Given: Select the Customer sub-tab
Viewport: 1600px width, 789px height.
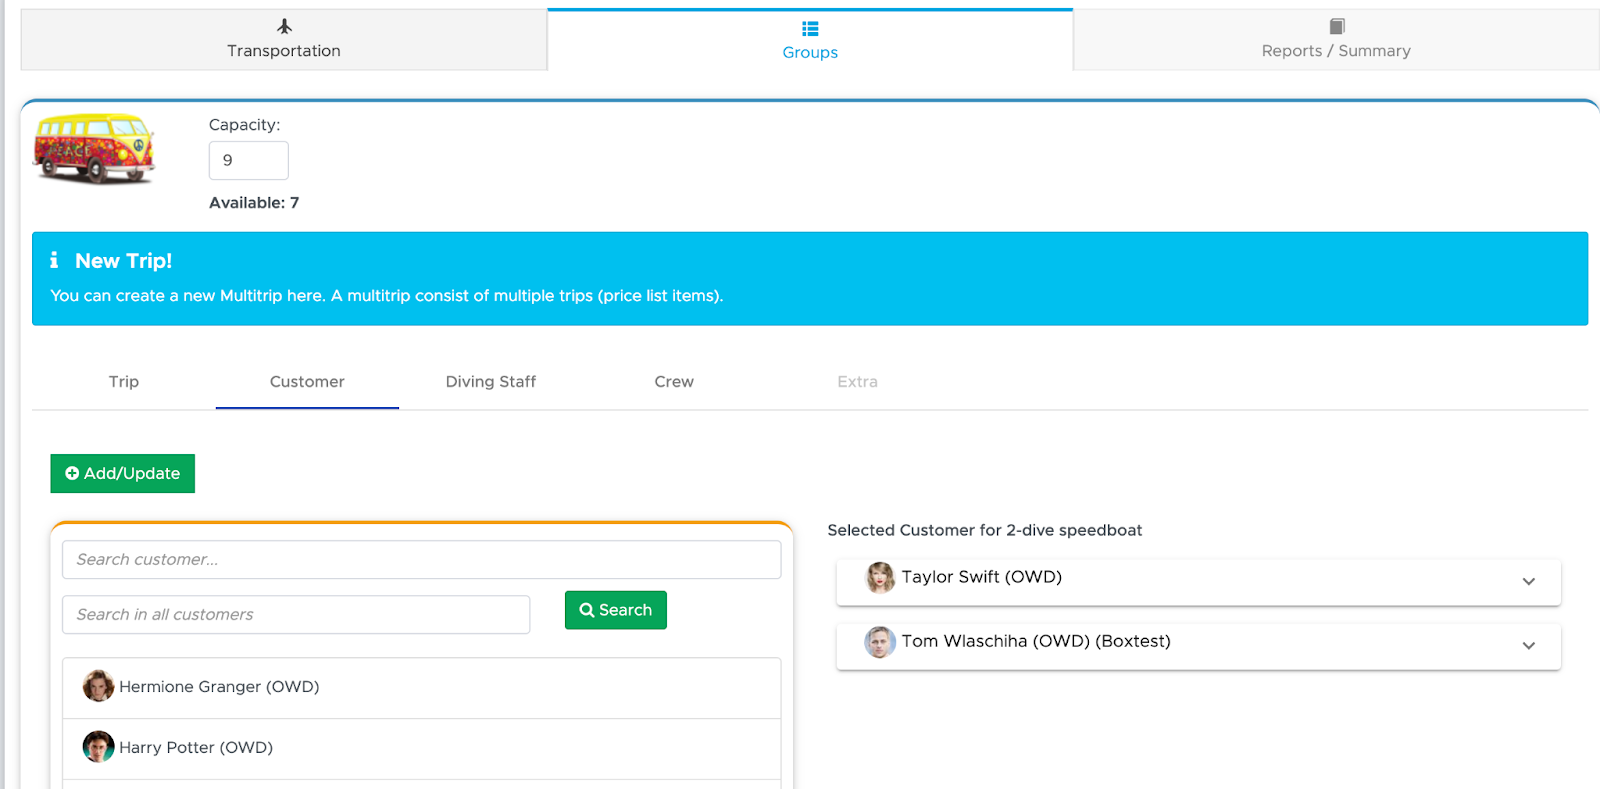Looking at the screenshot, I should pyautogui.click(x=307, y=382).
